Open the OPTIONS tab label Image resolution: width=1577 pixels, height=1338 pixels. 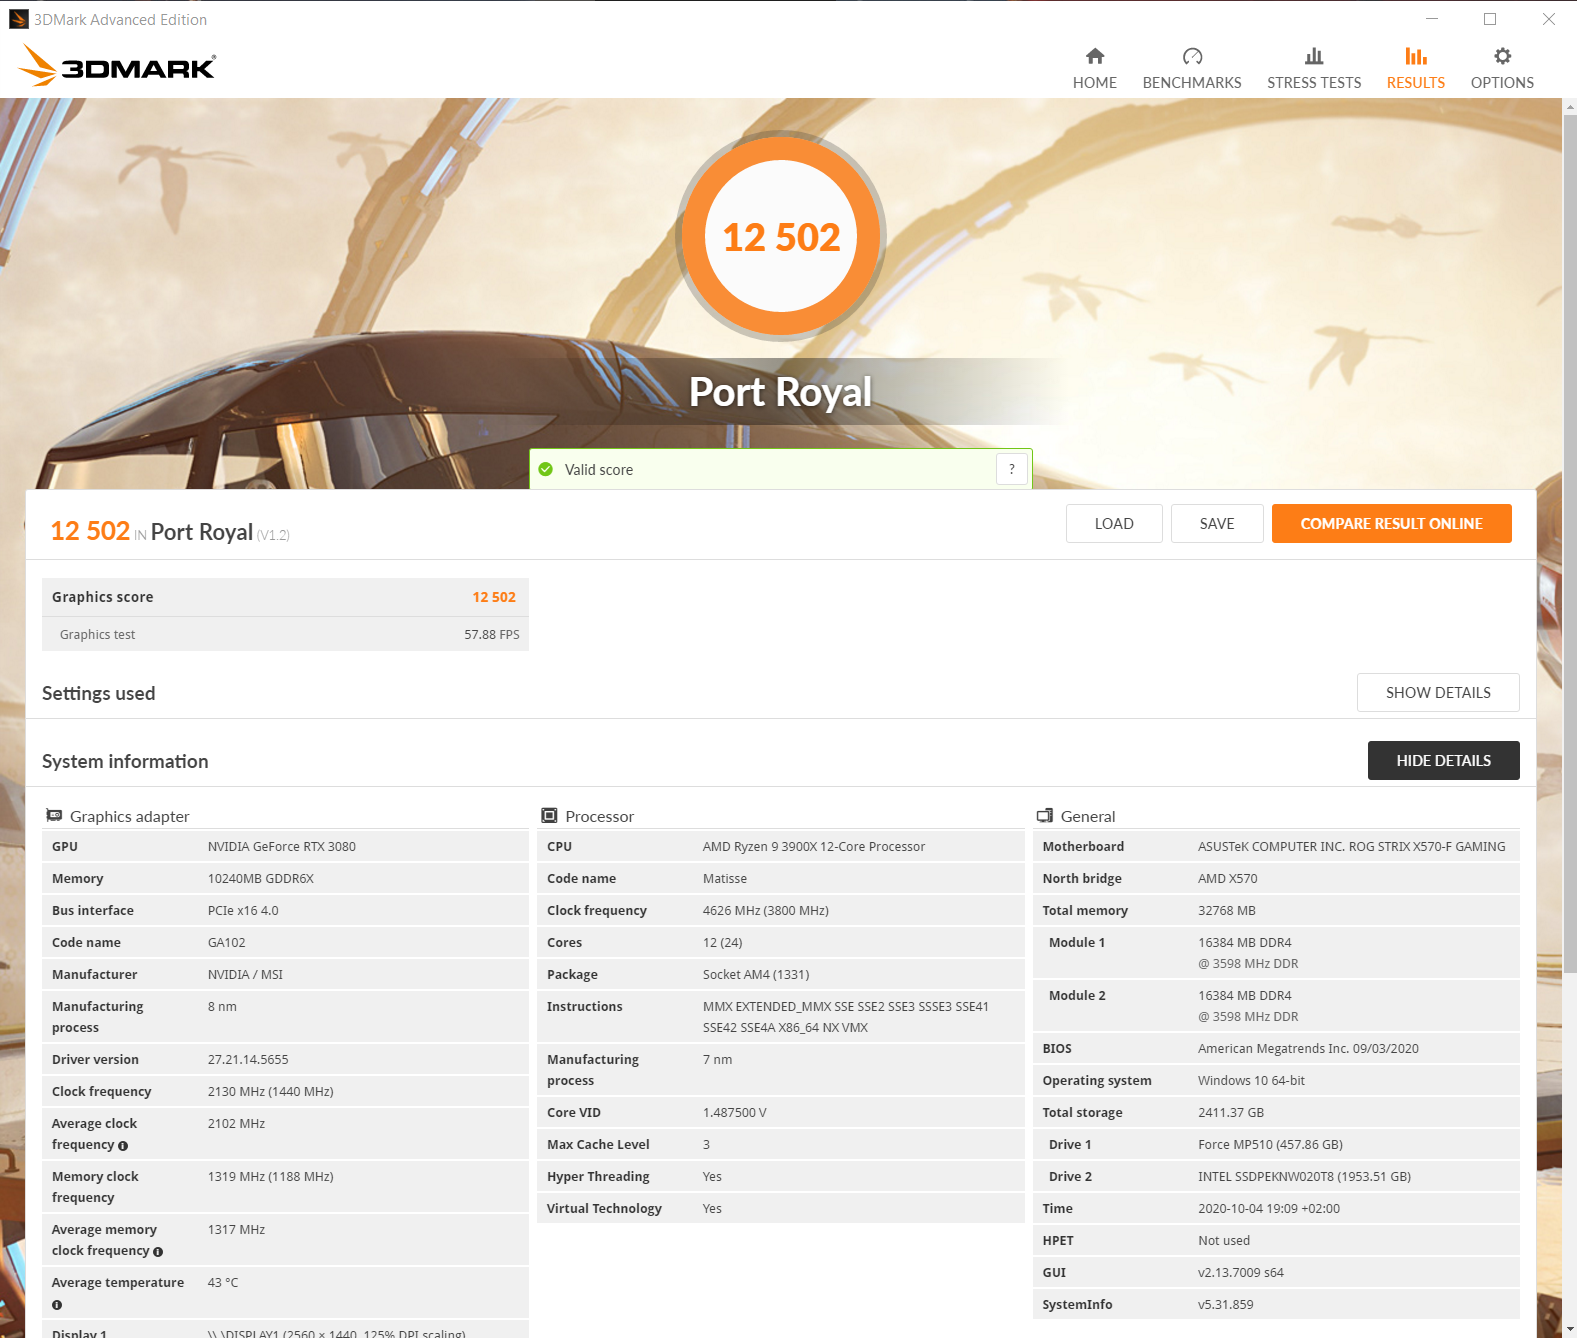point(1502,83)
